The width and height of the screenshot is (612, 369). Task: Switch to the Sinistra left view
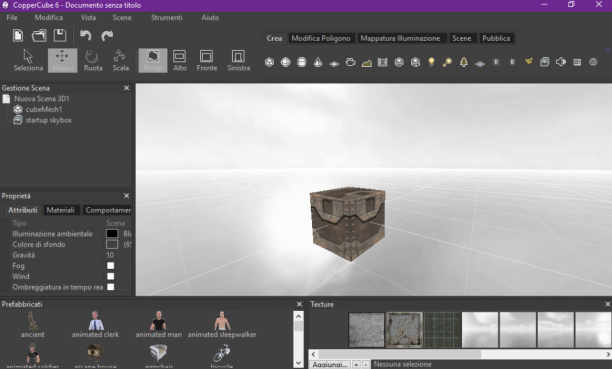pyautogui.click(x=238, y=61)
